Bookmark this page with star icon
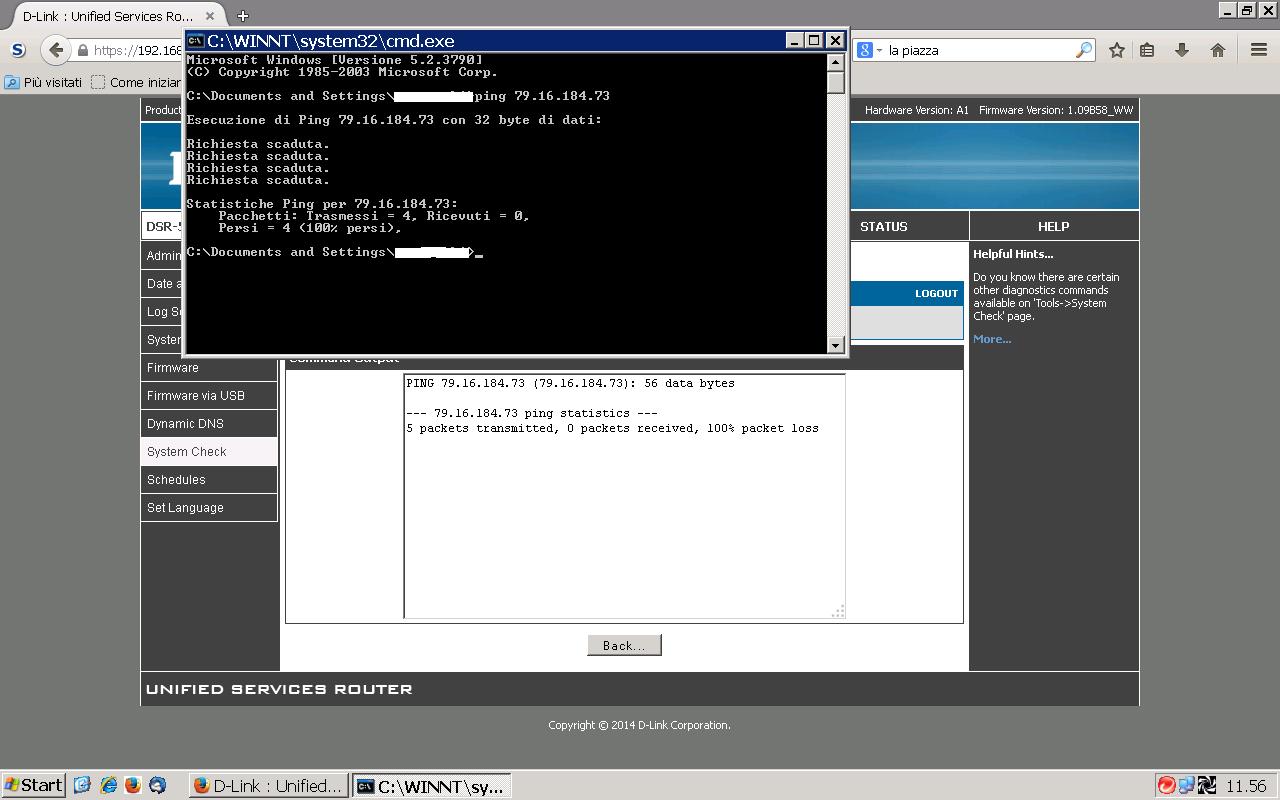Image resolution: width=1280 pixels, height=800 pixels. tap(1117, 50)
